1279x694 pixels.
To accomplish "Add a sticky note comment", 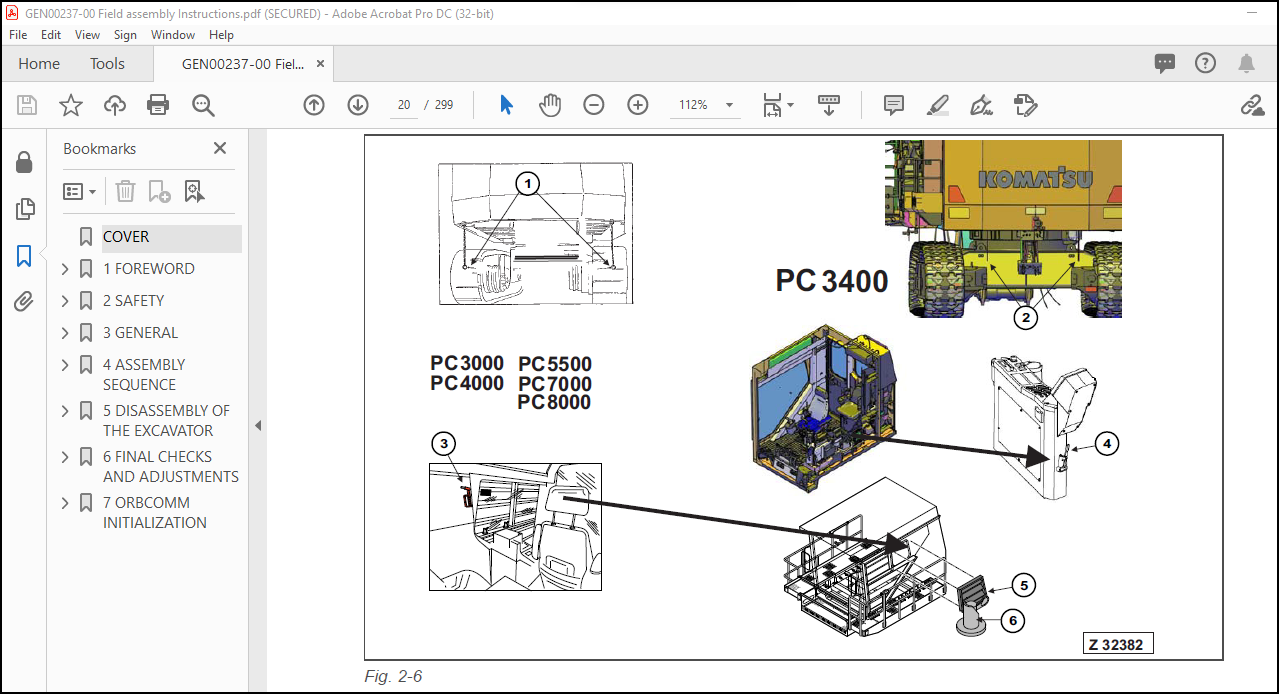I will click(894, 105).
